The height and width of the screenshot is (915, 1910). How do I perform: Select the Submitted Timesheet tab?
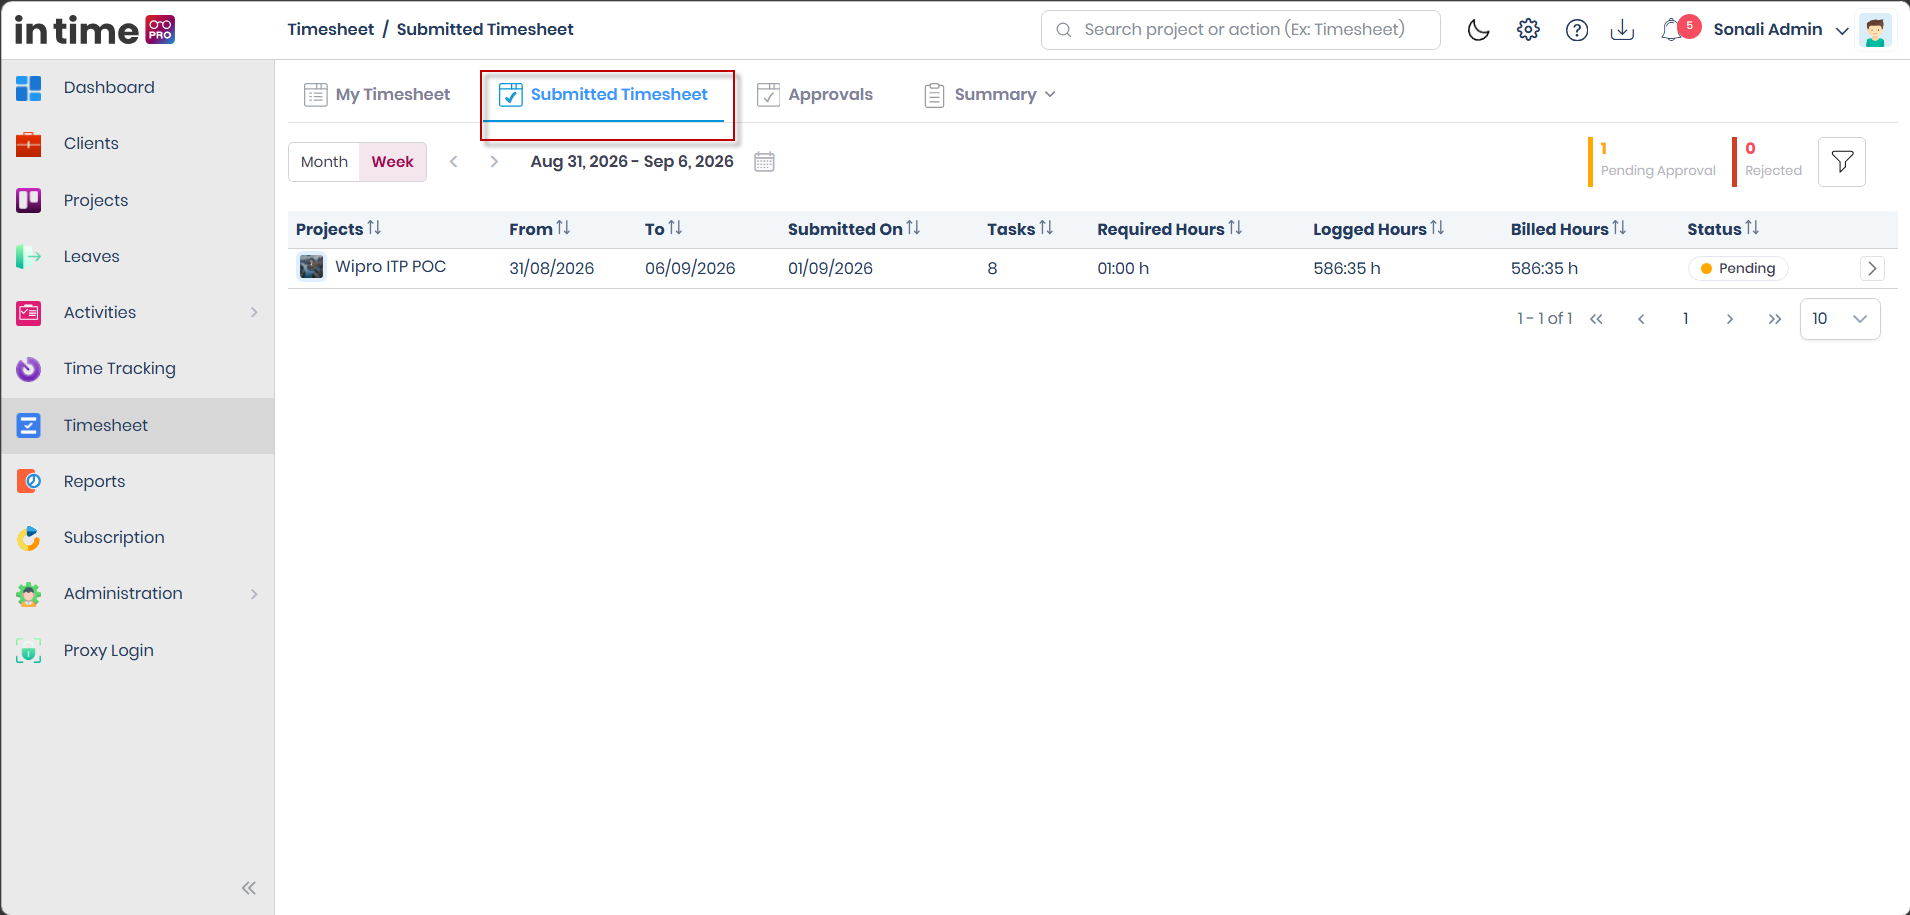604,94
